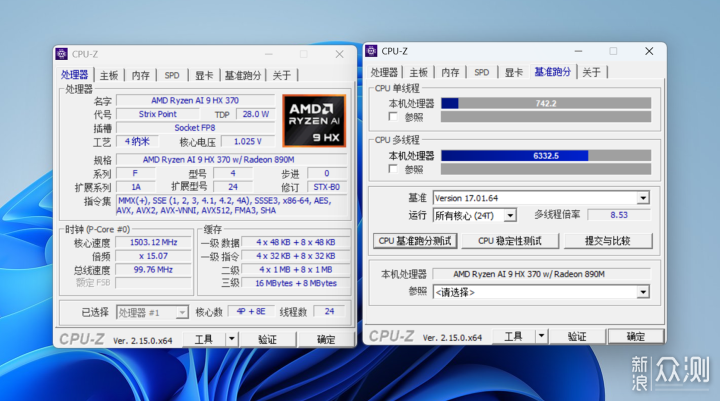Open the 已选择 处理器 #1 dropdown

coord(182,313)
